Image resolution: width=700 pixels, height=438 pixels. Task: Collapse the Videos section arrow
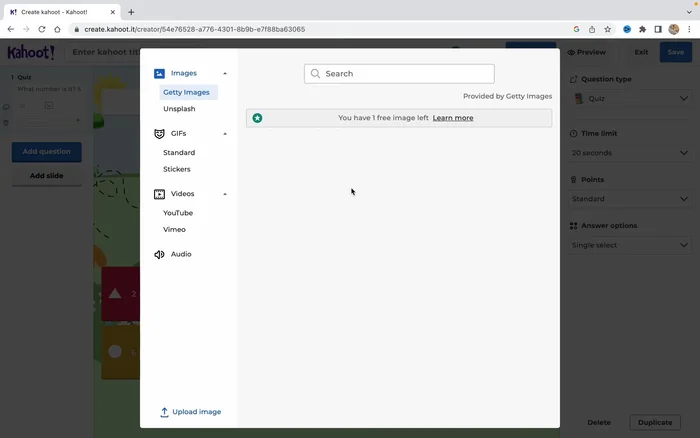pyautogui.click(x=225, y=194)
